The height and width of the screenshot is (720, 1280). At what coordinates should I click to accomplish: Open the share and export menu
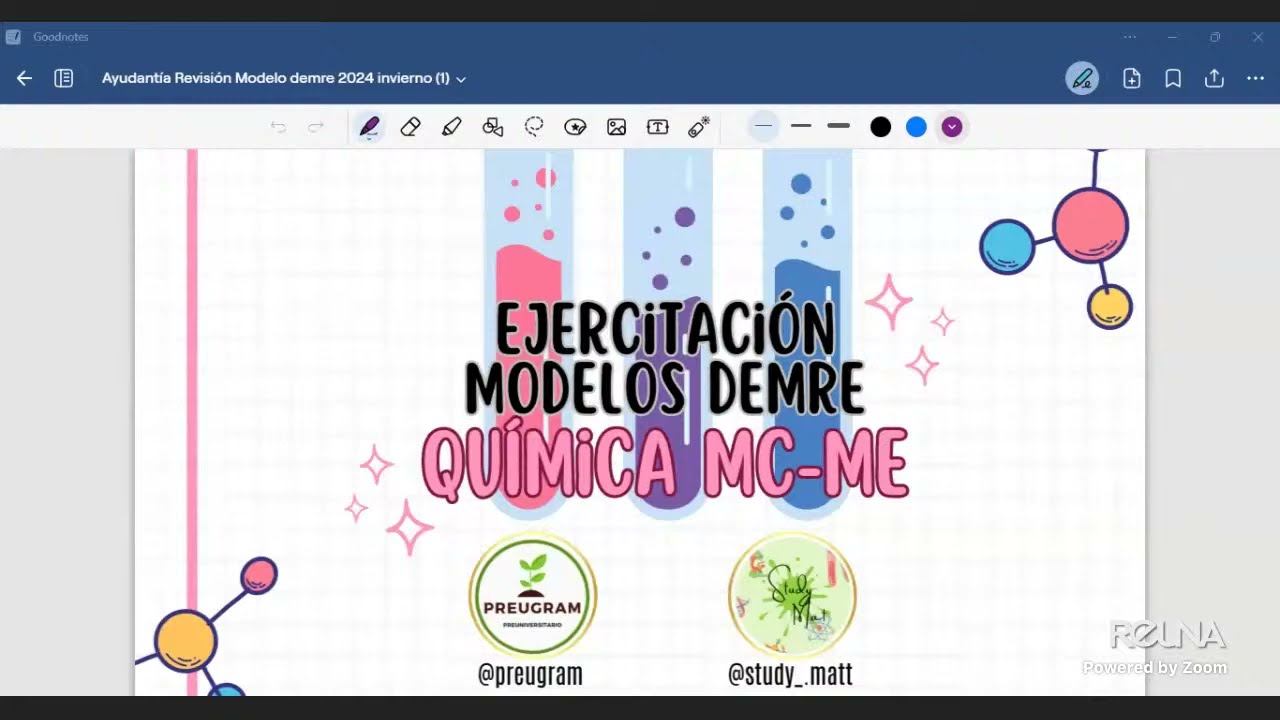coord(1214,78)
